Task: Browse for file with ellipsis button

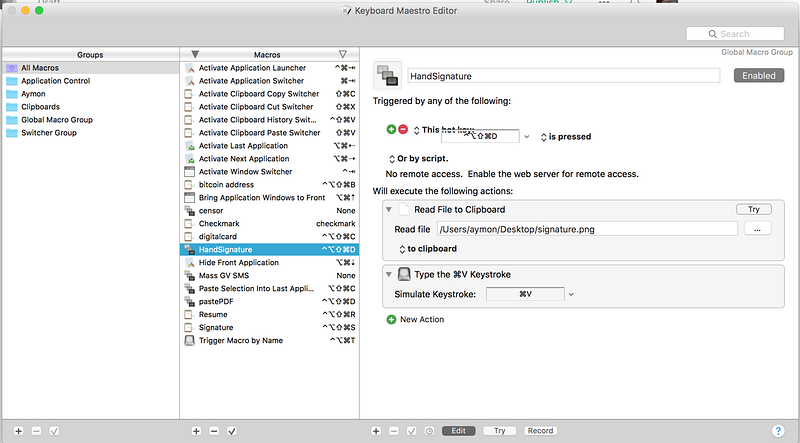Action: [x=757, y=229]
